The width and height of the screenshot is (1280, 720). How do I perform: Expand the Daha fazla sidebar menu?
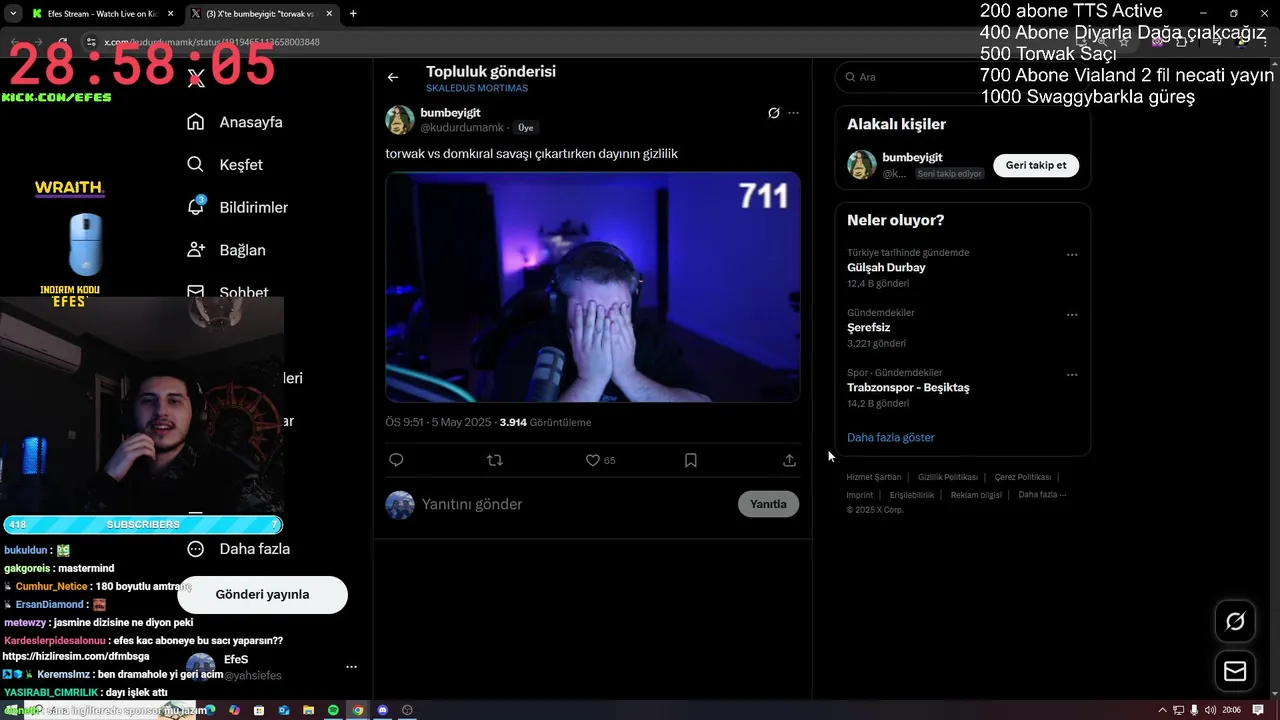pos(239,549)
